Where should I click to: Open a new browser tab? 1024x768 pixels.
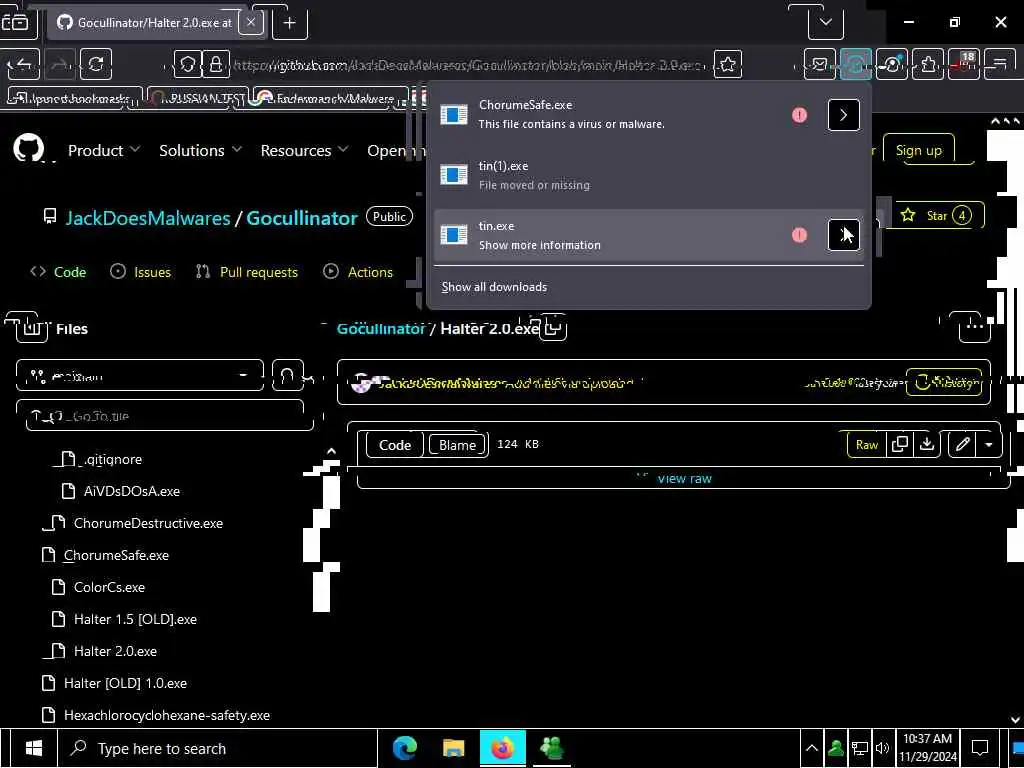tap(289, 23)
